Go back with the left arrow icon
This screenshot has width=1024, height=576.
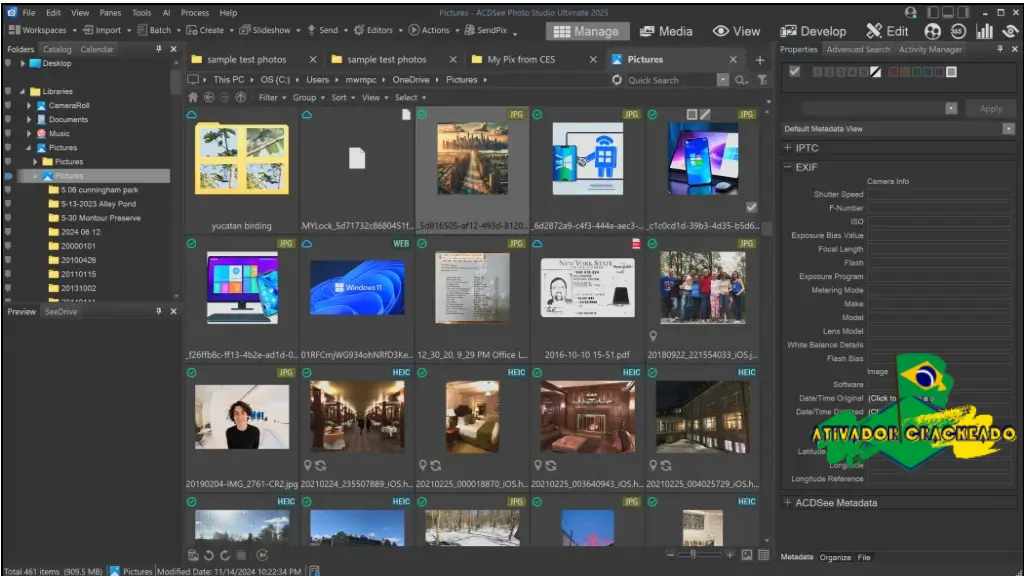click(x=209, y=97)
